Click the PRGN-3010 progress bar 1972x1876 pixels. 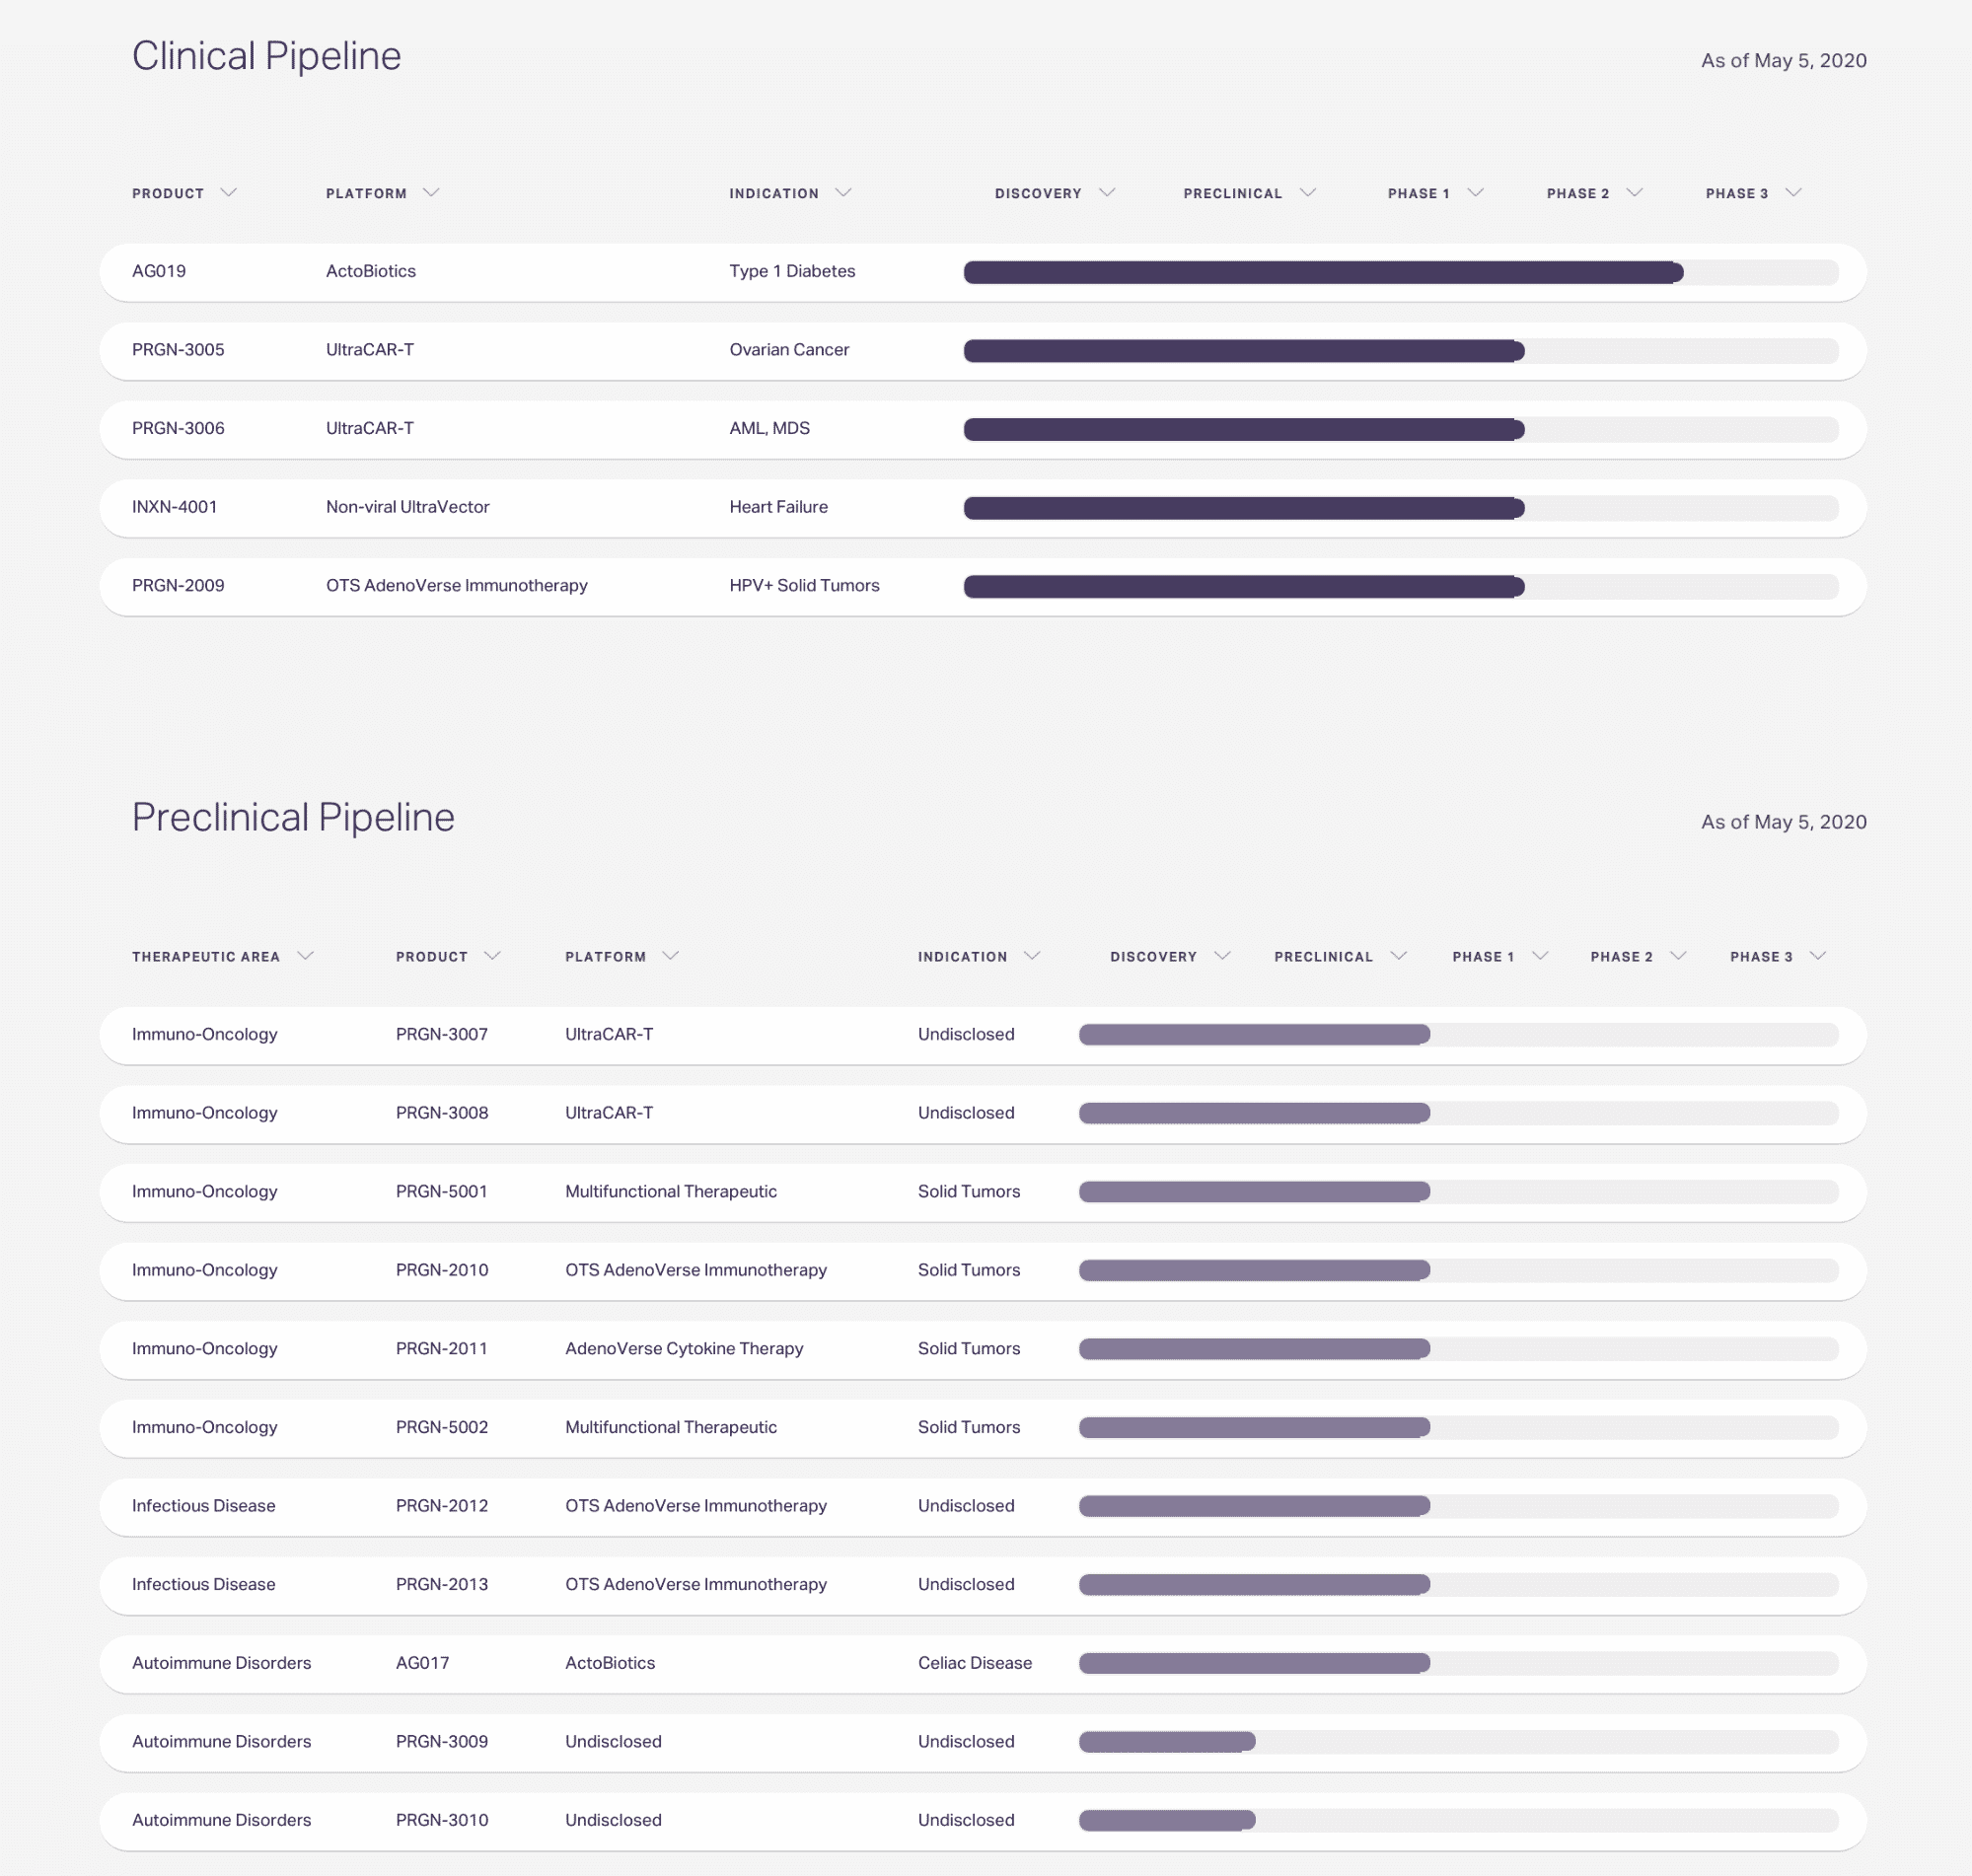click(1458, 1821)
